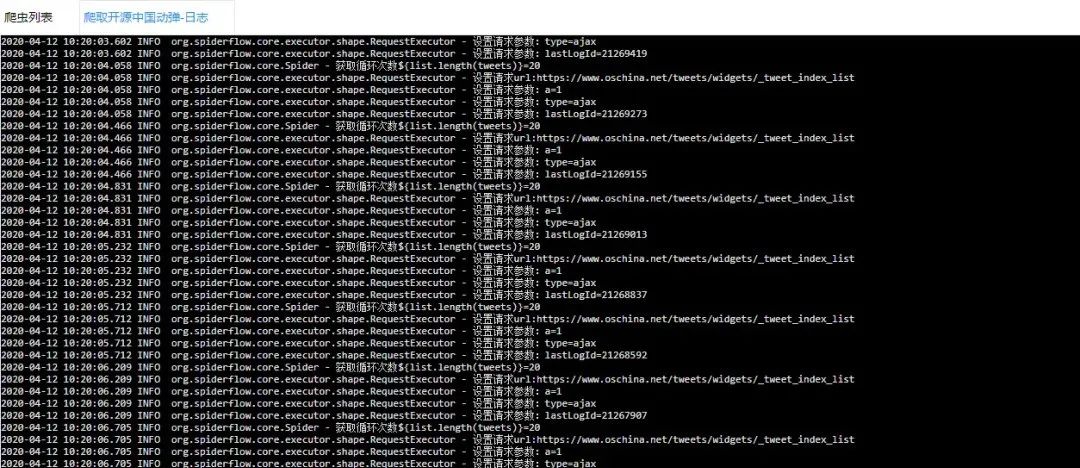Select log entry showing lastLogId=21269155
The height and width of the screenshot is (468, 1080).
point(324,174)
